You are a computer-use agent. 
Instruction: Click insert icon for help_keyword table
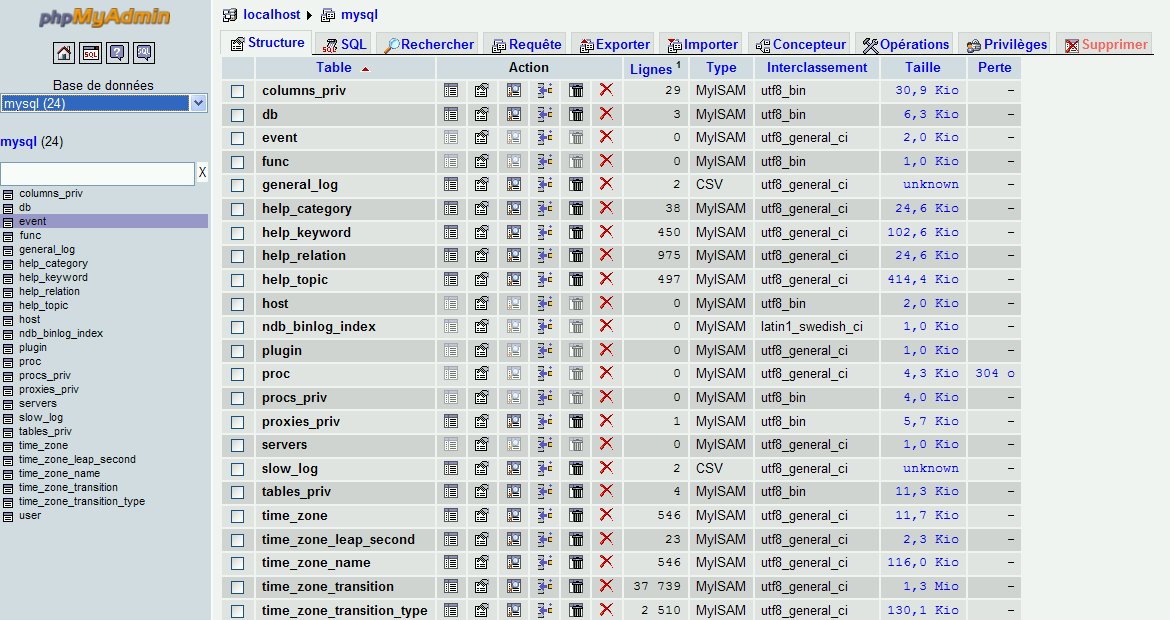coord(545,232)
